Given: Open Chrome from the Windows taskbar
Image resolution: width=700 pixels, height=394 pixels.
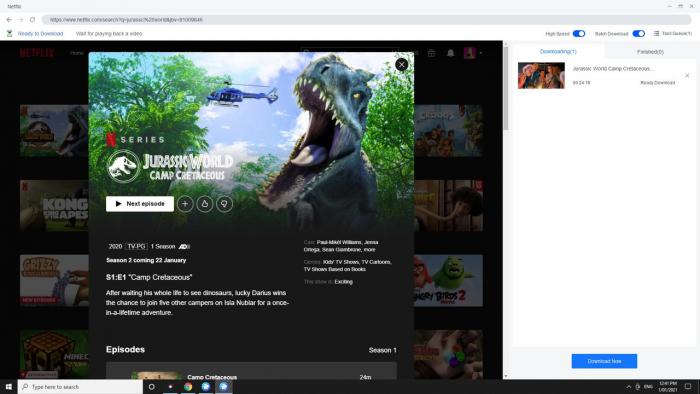Looking at the screenshot, I should [x=188, y=386].
